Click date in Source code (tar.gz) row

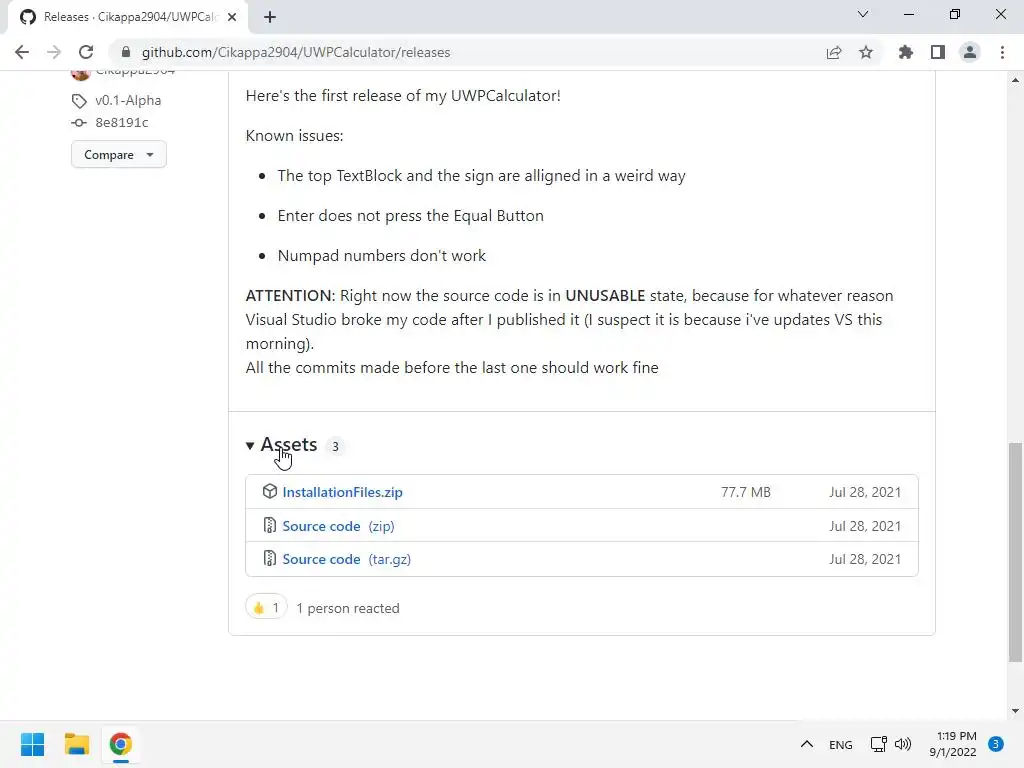click(865, 560)
